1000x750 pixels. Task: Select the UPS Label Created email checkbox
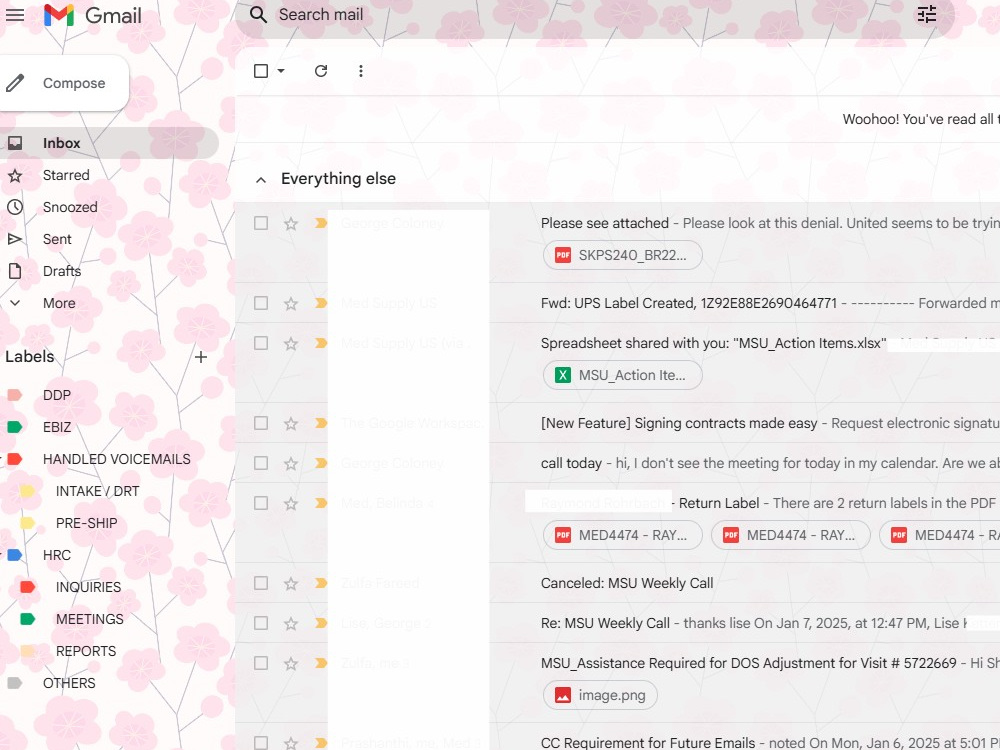point(261,303)
